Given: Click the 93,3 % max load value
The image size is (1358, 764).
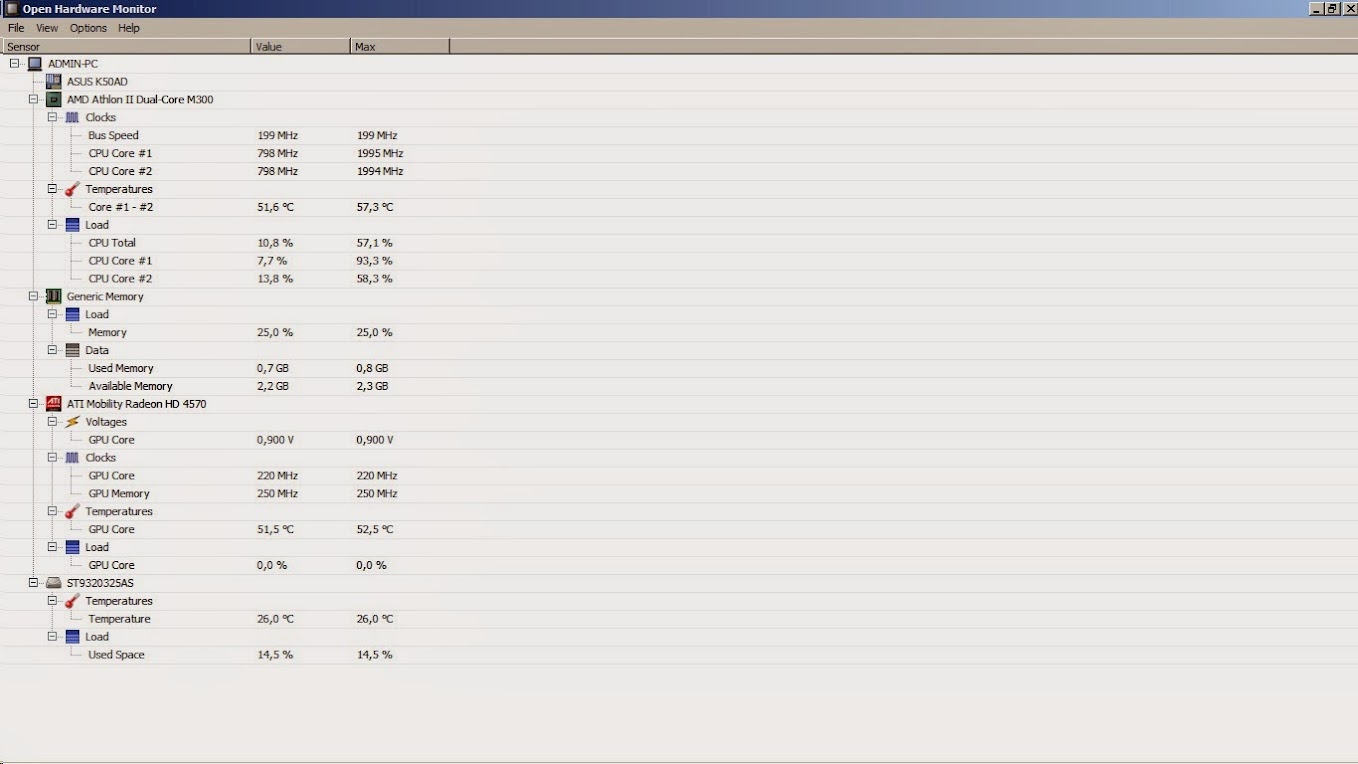Looking at the screenshot, I should (374, 261).
